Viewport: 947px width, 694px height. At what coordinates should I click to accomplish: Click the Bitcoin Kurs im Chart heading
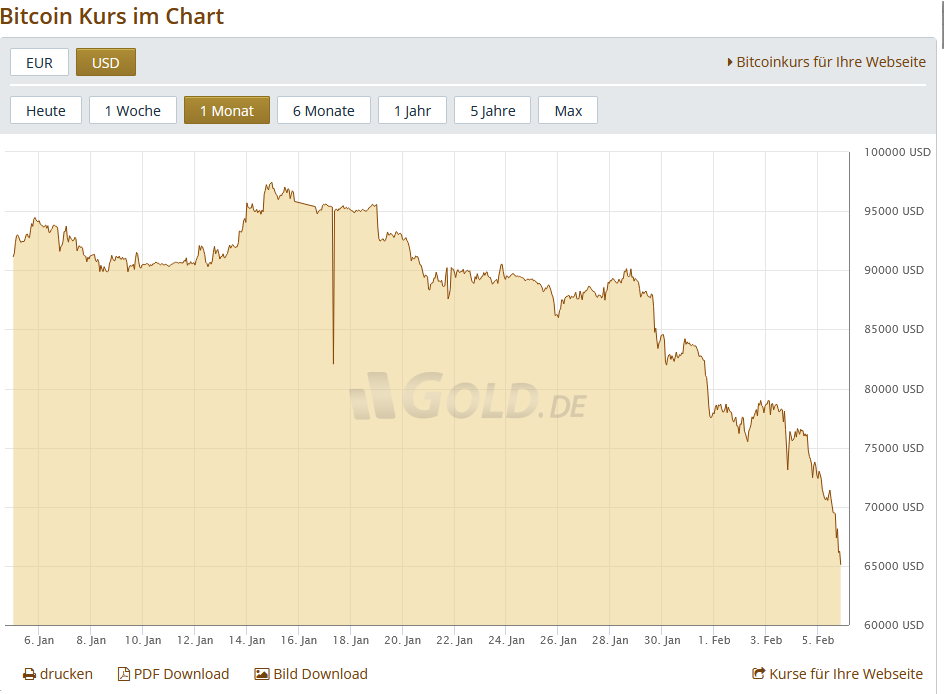[x=112, y=16]
